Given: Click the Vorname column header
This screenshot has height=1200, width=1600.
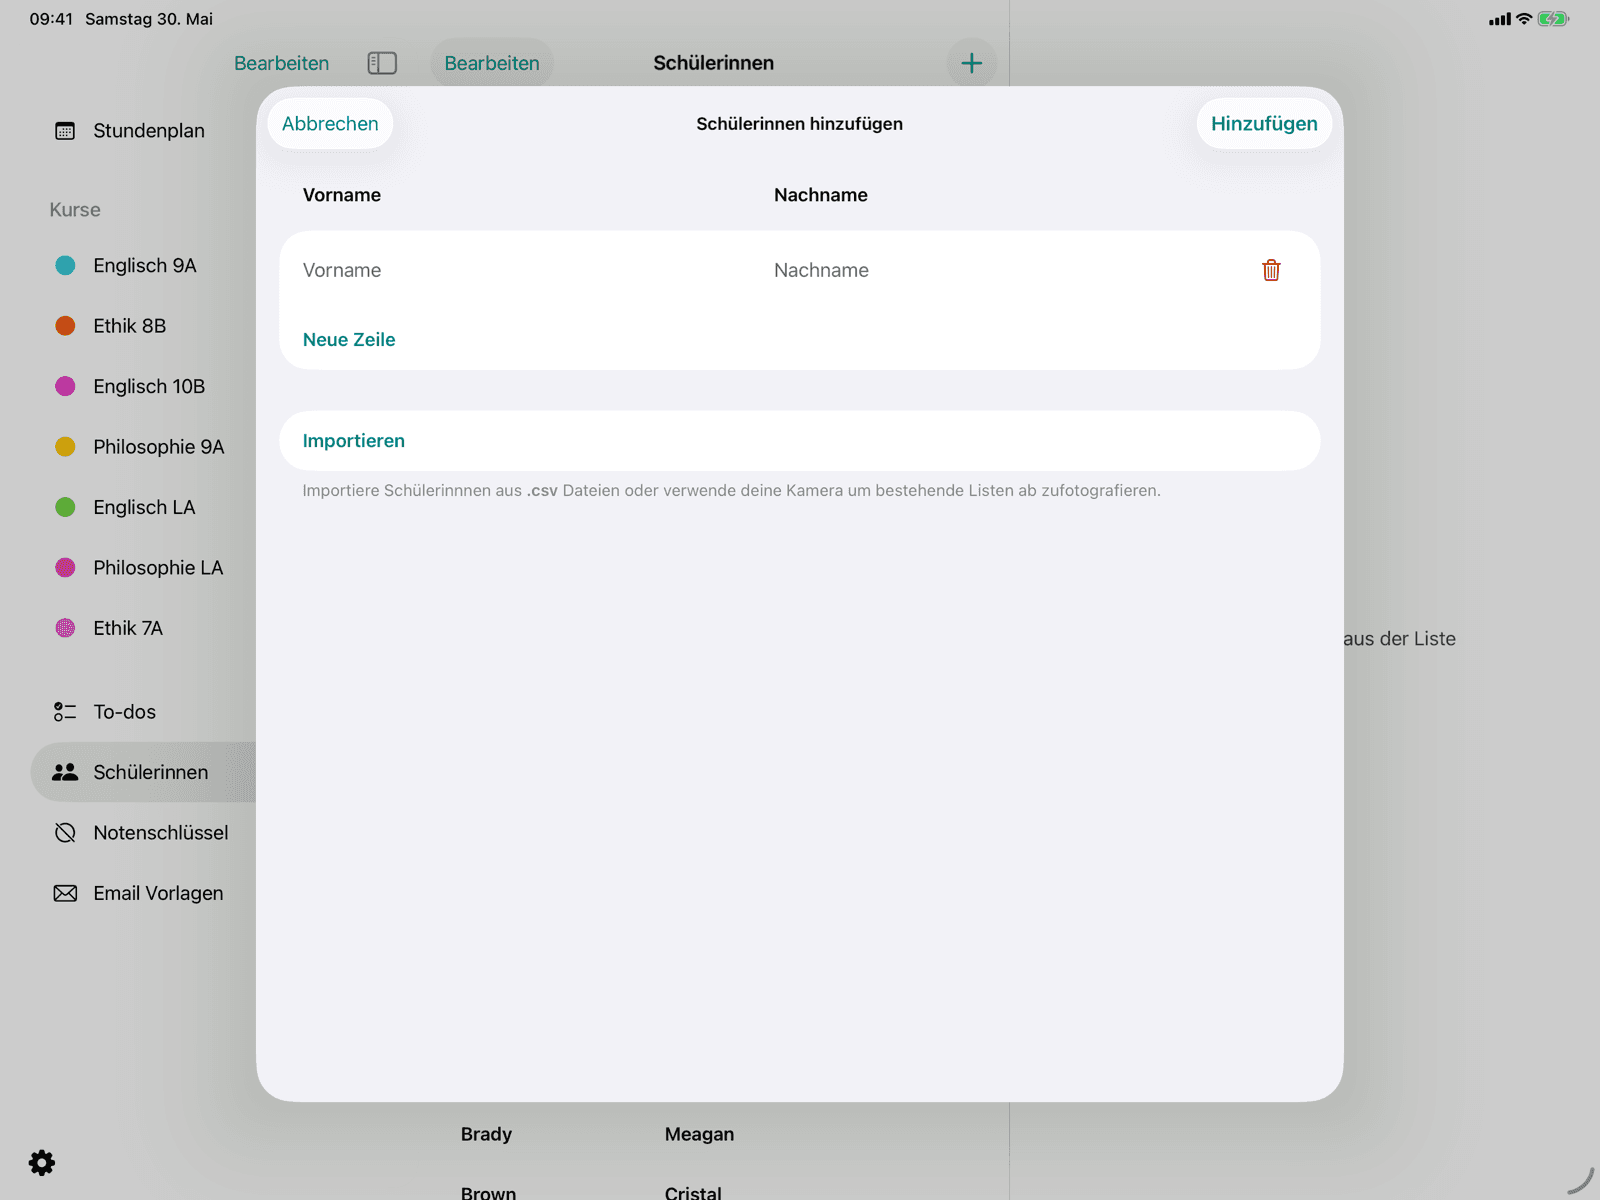Looking at the screenshot, I should tap(342, 195).
